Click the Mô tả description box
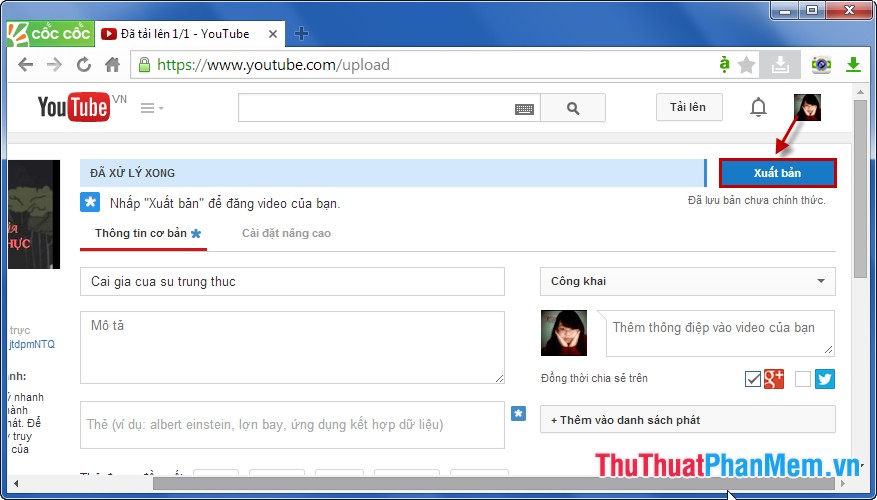The height and width of the screenshot is (500, 877). (292, 347)
